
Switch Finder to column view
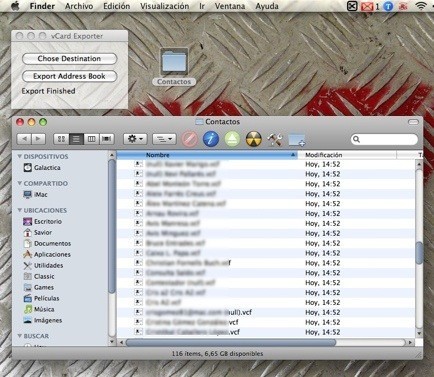coord(91,139)
